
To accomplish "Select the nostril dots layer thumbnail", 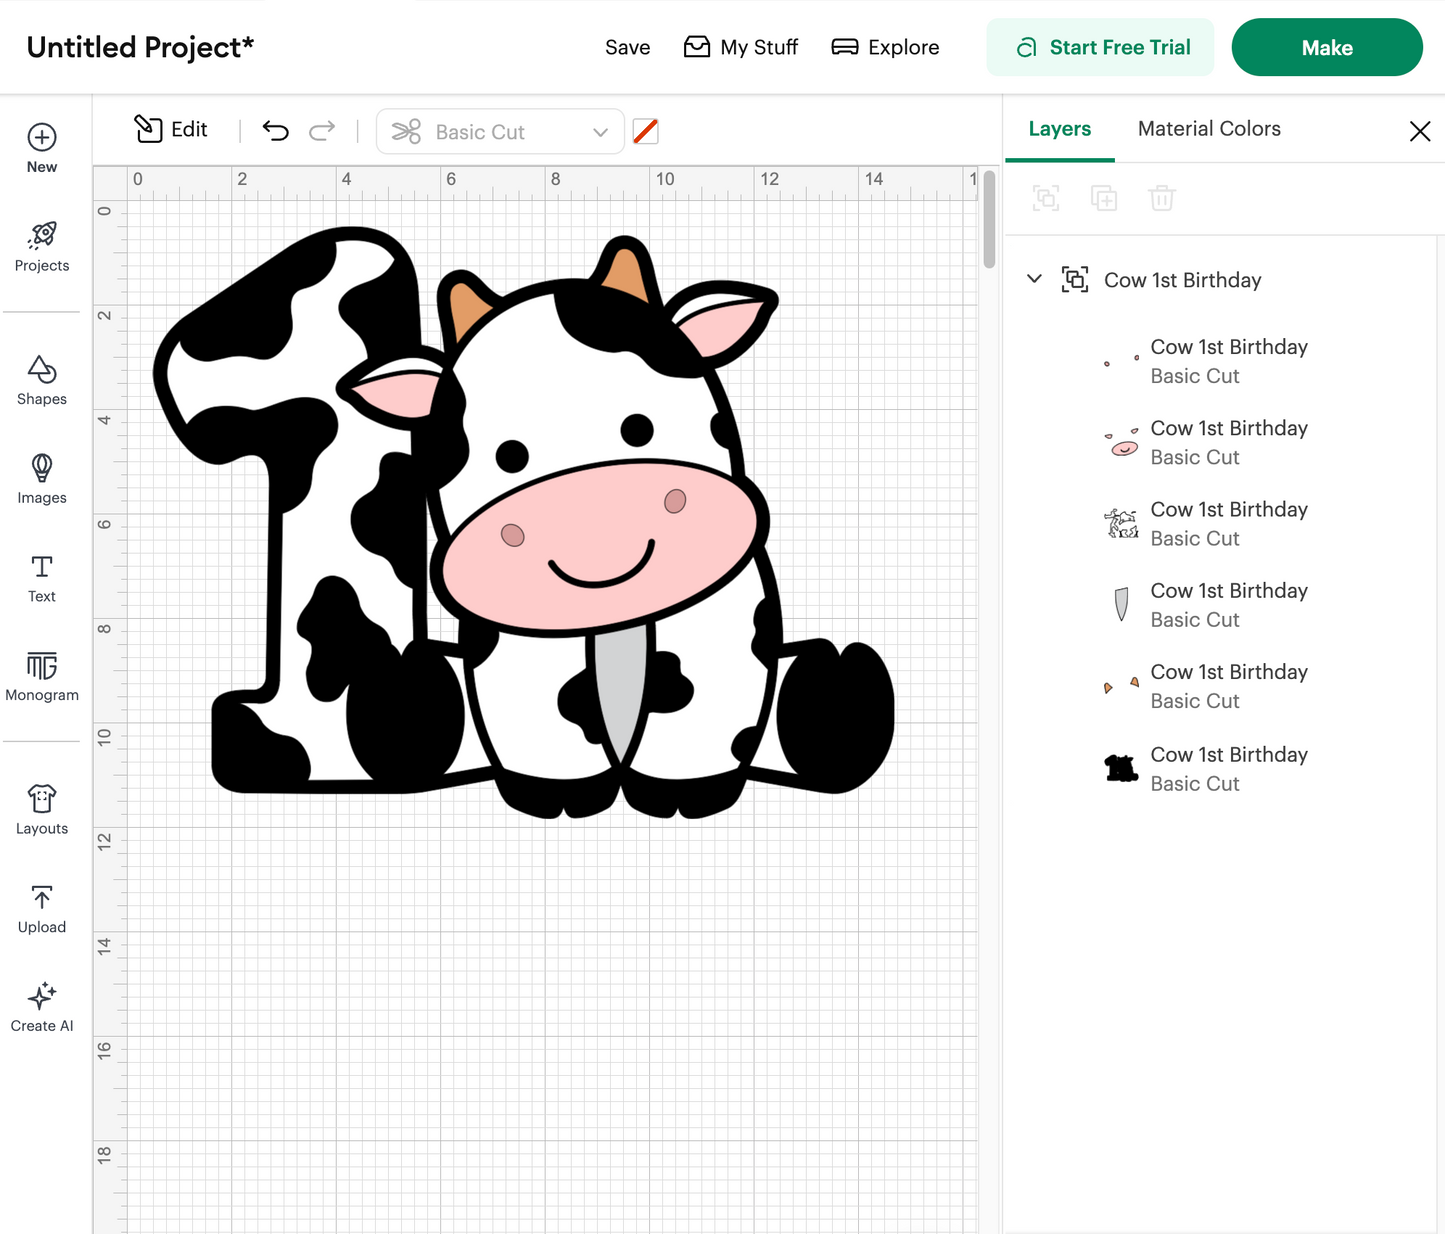I will tap(1121, 361).
